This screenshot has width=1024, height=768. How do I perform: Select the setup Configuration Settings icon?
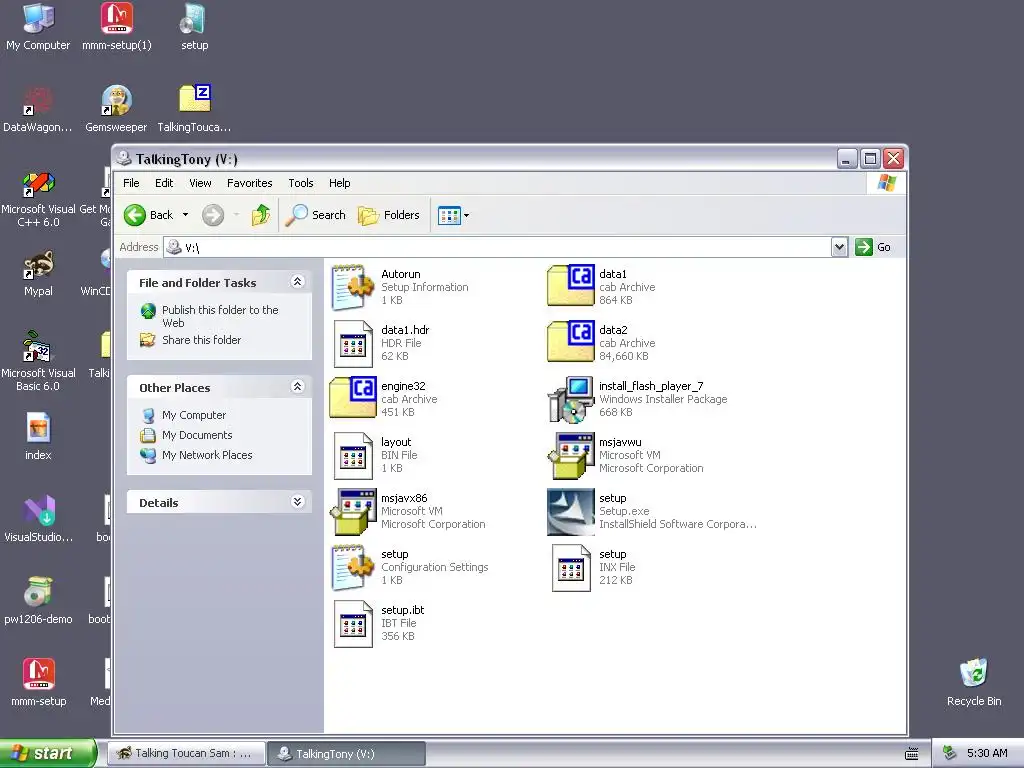pyautogui.click(x=353, y=568)
